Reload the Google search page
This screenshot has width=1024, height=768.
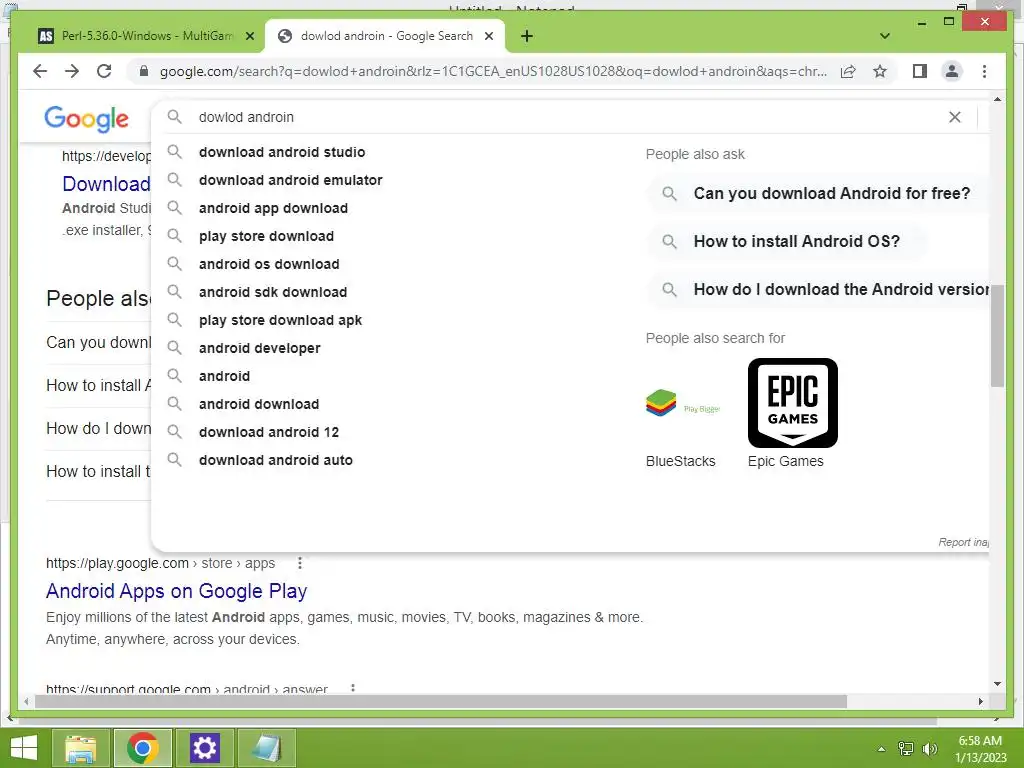pos(104,71)
